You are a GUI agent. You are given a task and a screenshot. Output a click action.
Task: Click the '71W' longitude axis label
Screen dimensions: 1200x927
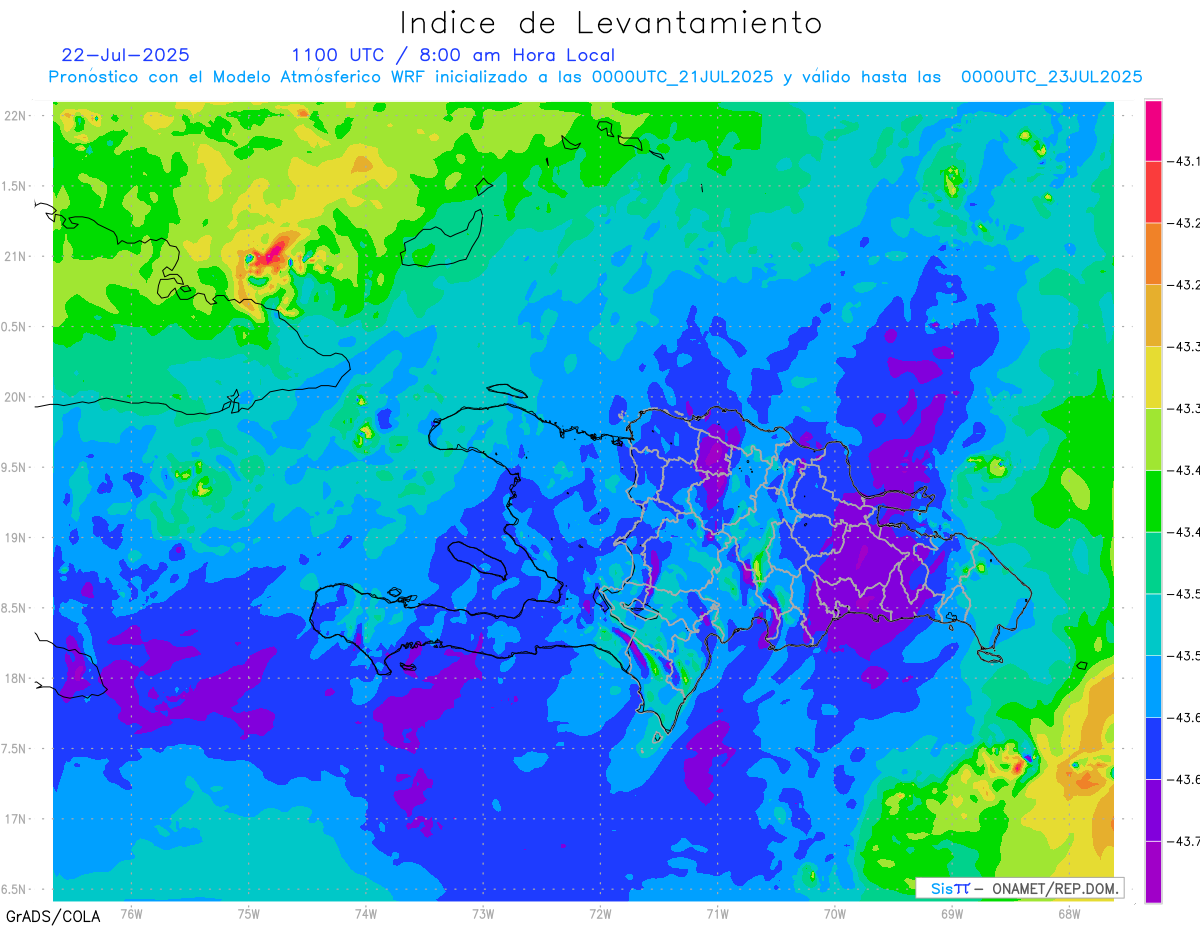(x=717, y=913)
